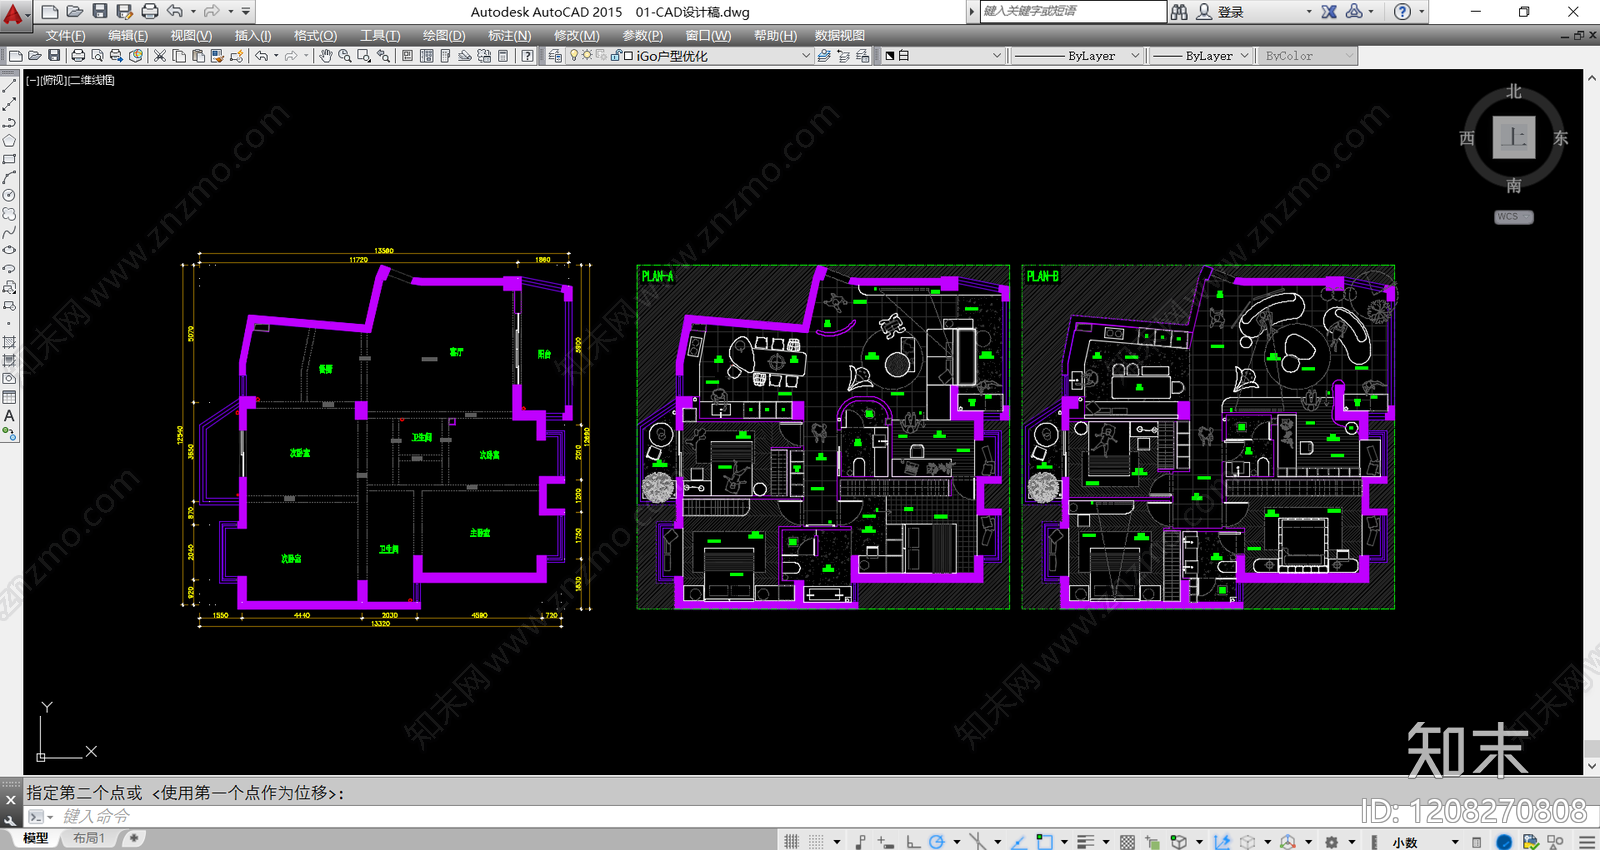Open the 文件(F) menu
The width and height of the screenshot is (1600, 850).
coord(65,35)
